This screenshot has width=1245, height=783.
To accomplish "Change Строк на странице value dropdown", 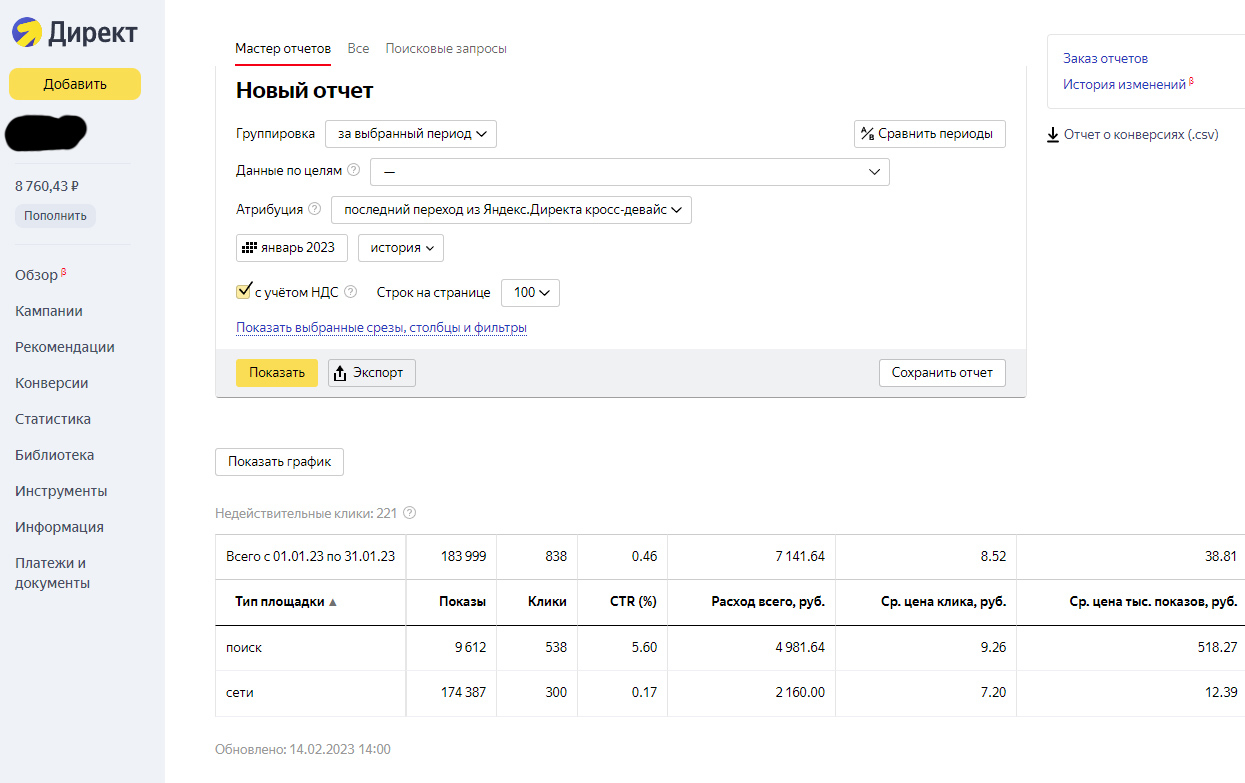I will (x=530, y=293).
